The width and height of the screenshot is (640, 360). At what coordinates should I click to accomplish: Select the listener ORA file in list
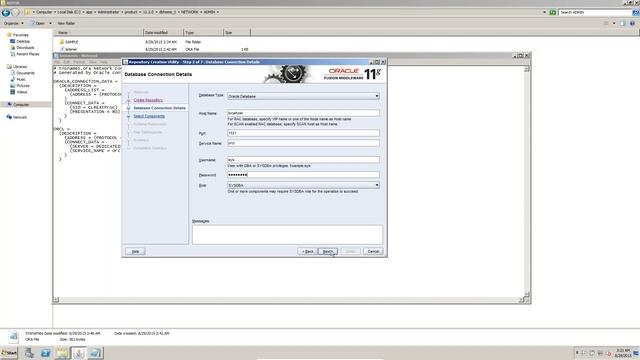(x=71, y=49)
